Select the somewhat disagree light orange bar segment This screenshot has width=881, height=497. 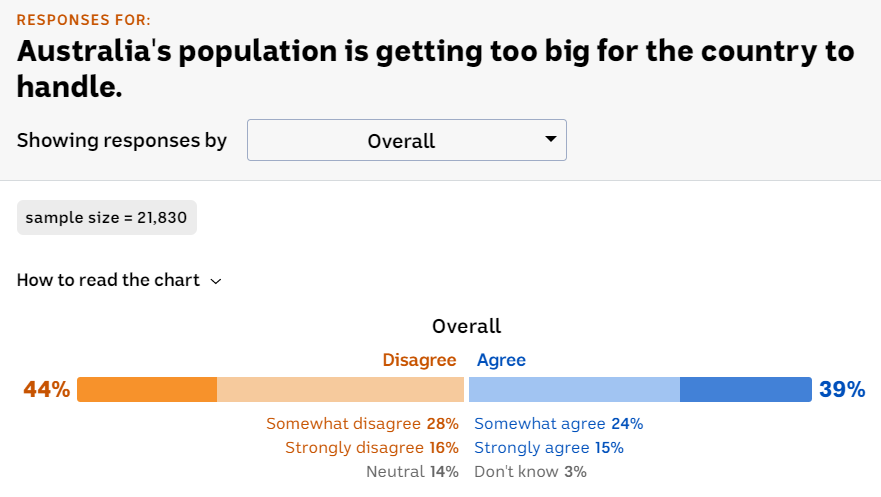pyautogui.click(x=340, y=389)
